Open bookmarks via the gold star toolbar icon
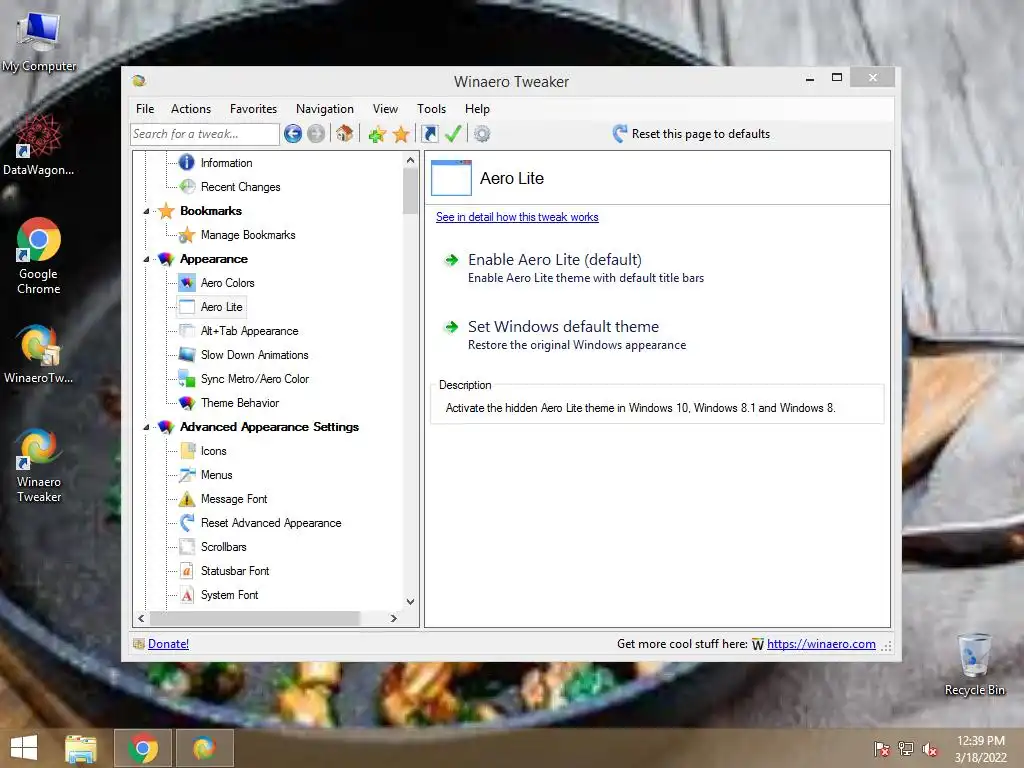 point(401,135)
